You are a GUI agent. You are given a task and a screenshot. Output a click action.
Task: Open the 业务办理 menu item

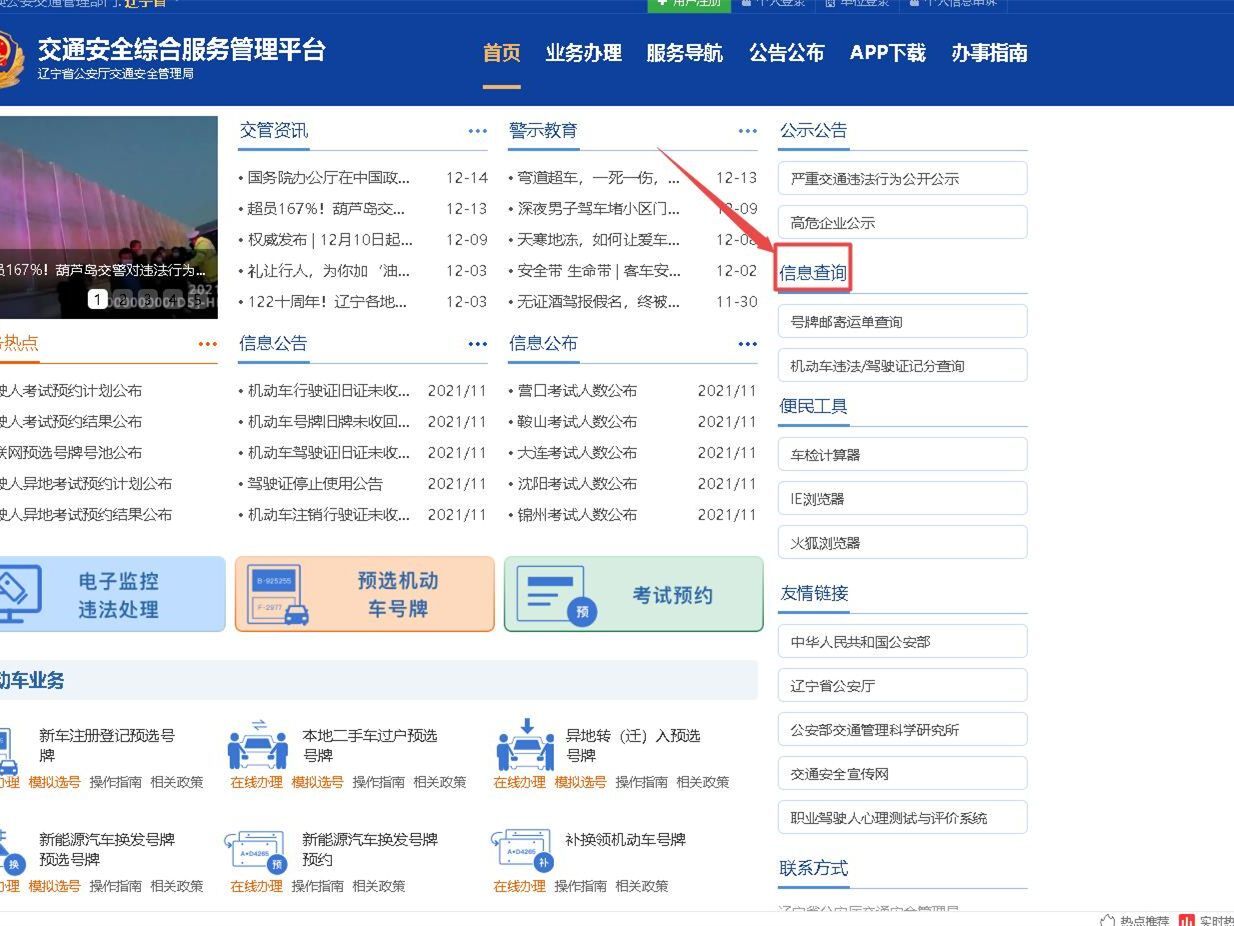click(x=585, y=54)
